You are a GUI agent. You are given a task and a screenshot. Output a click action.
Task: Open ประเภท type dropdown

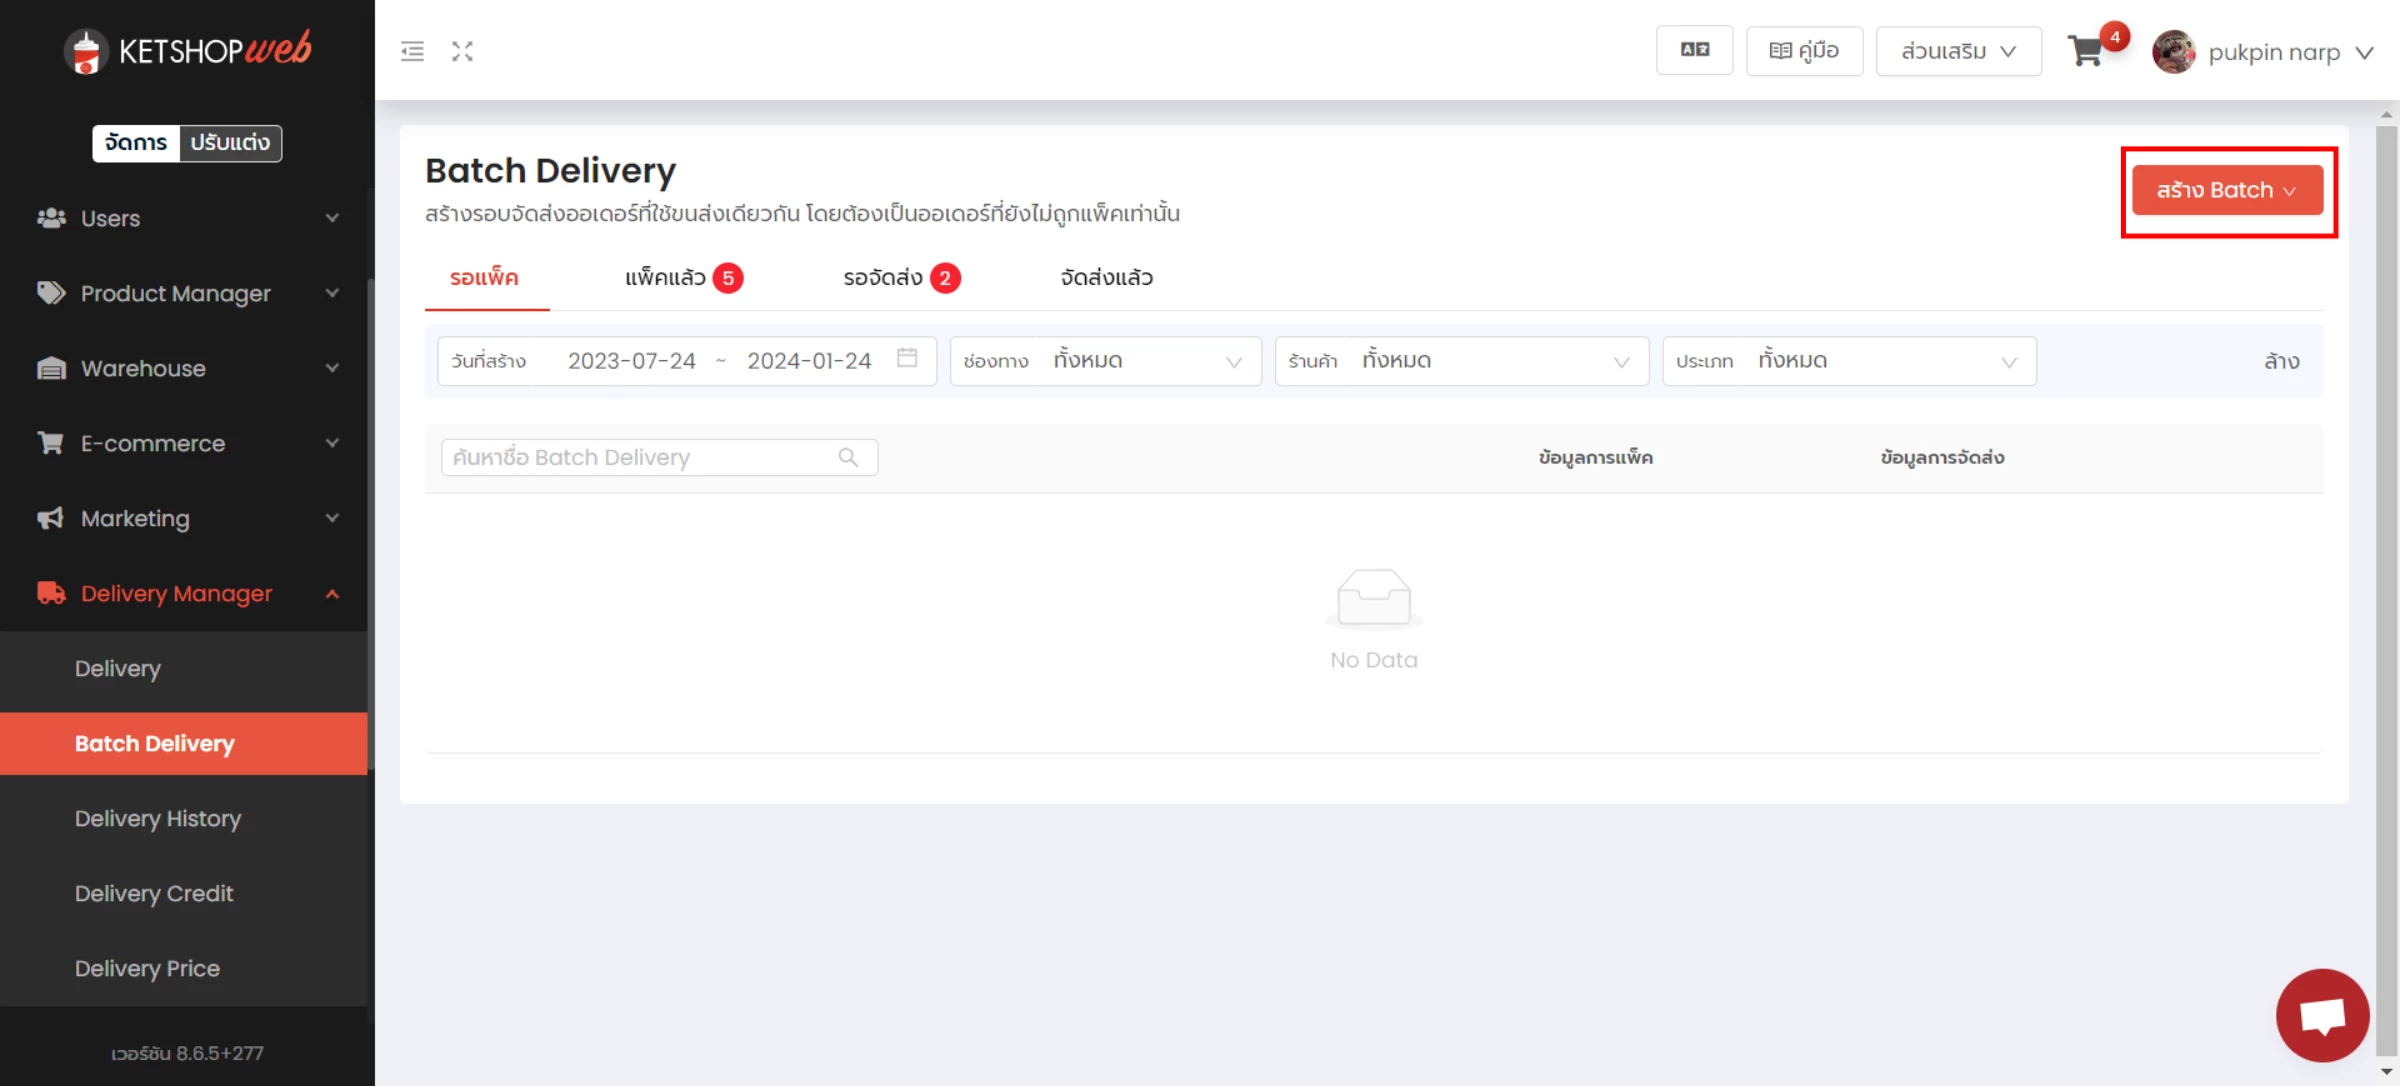(1849, 361)
